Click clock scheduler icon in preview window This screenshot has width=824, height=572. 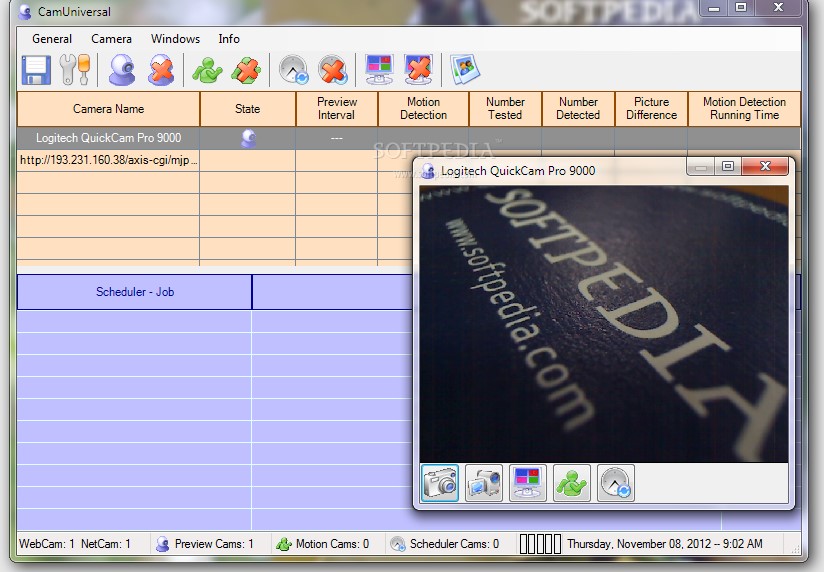click(x=616, y=483)
